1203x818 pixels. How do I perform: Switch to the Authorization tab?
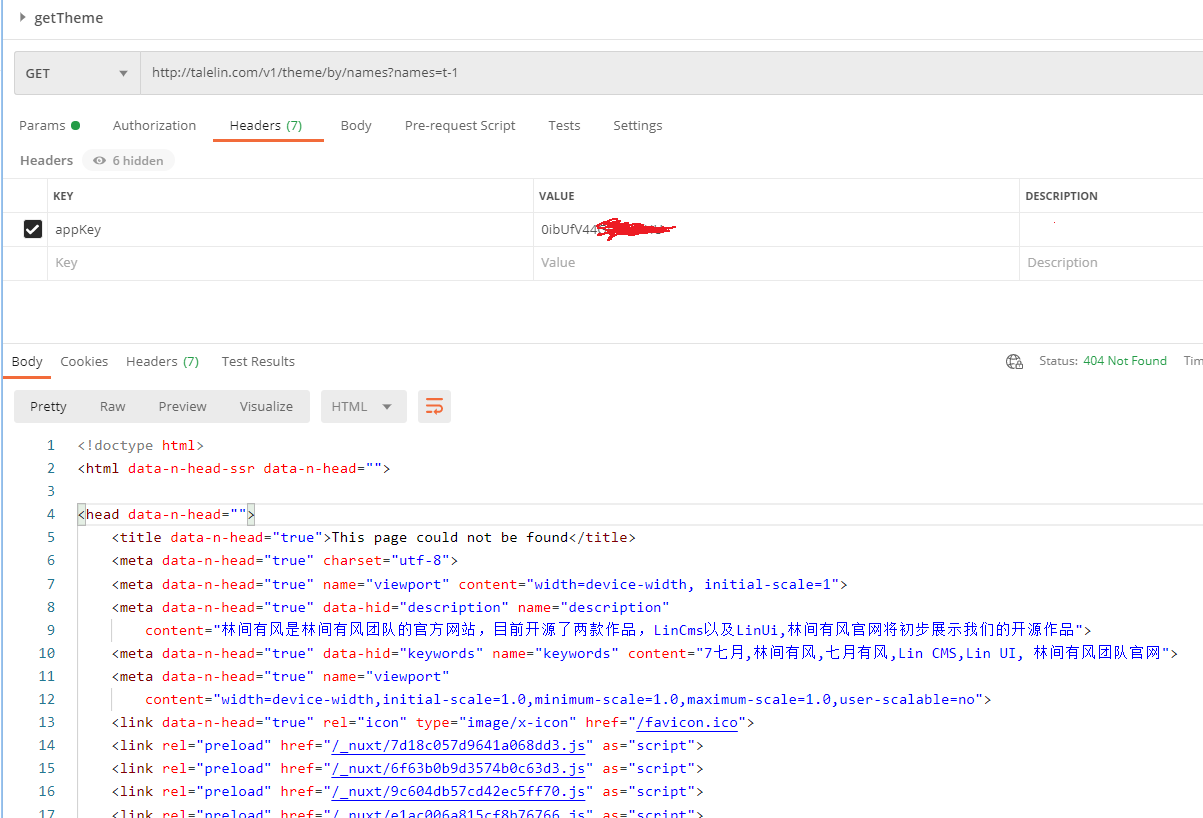click(154, 125)
